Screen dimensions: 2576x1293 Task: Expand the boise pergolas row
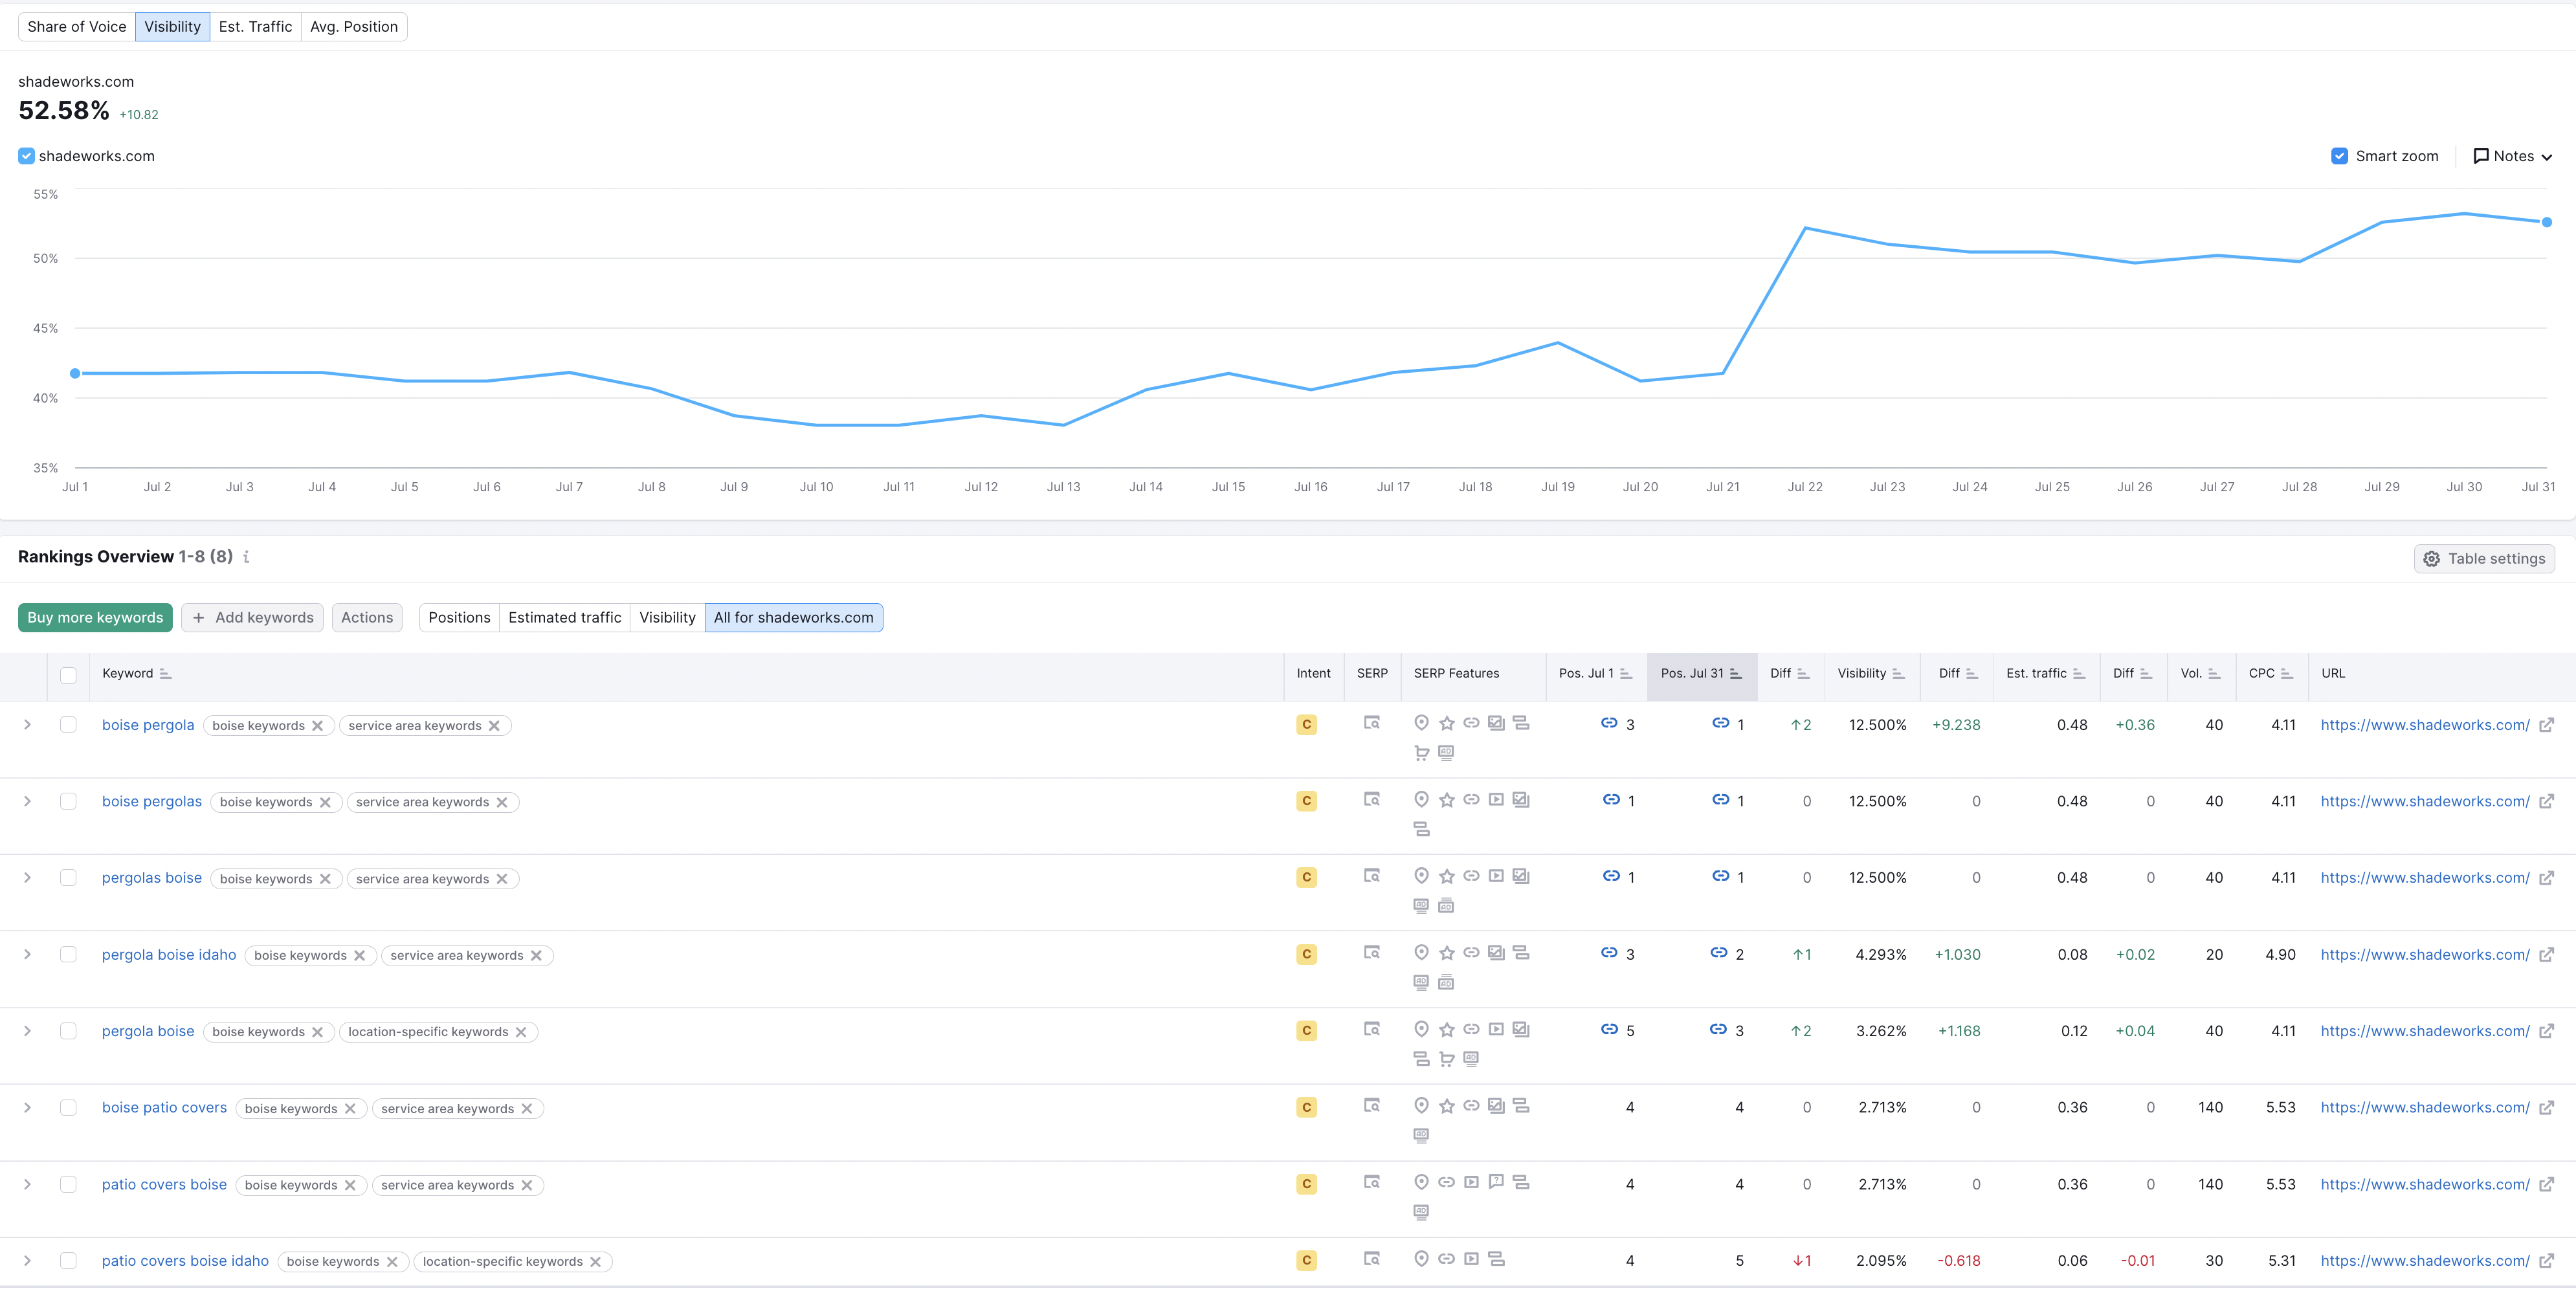27,801
